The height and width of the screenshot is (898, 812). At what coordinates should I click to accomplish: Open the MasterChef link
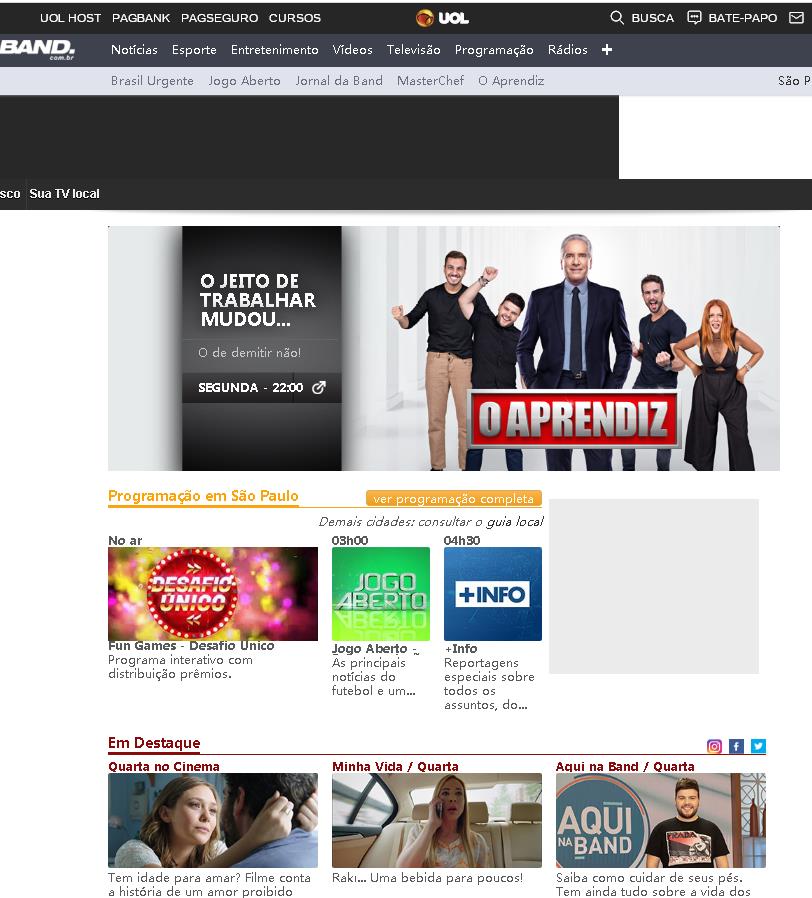pos(431,81)
